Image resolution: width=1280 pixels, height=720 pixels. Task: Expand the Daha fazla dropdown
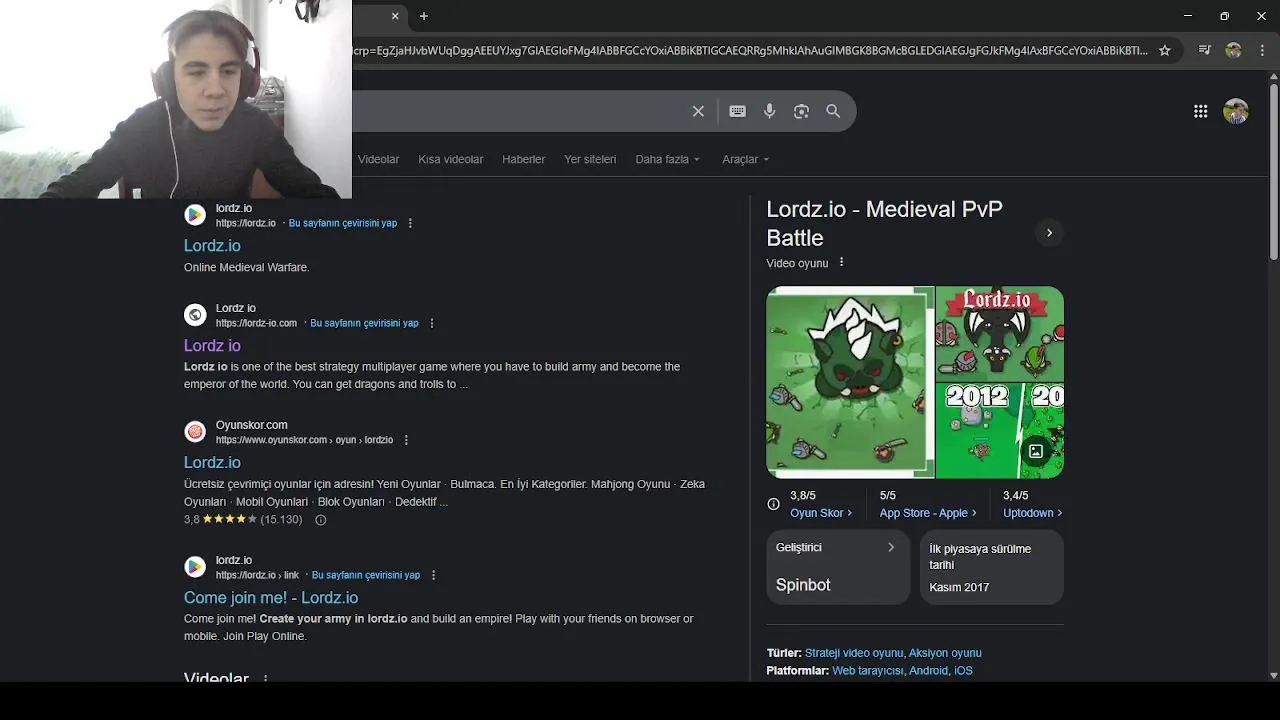pos(668,159)
